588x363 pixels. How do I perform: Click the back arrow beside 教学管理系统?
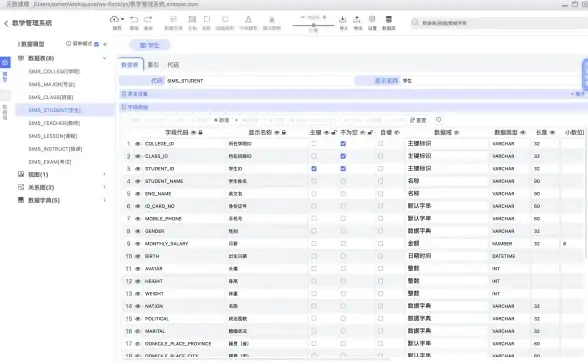(x=6, y=23)
